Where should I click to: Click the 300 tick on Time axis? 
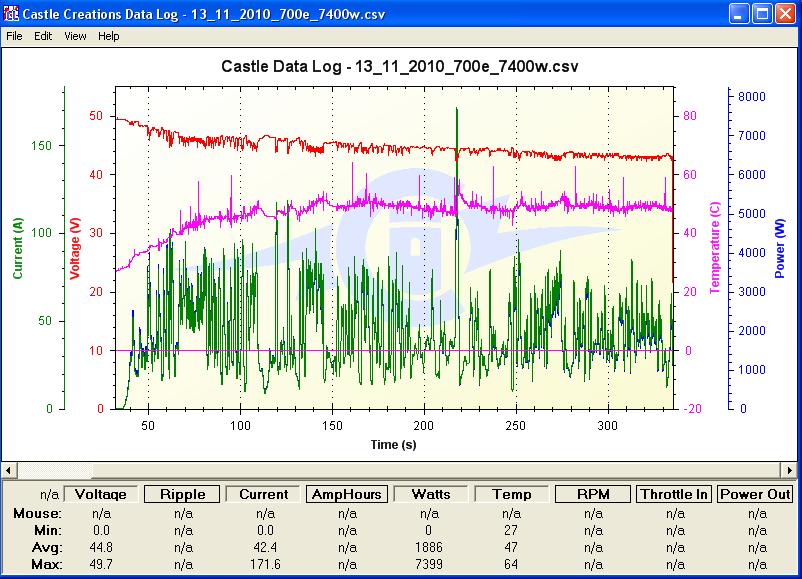pyautogui.click(x=608, y=426)
